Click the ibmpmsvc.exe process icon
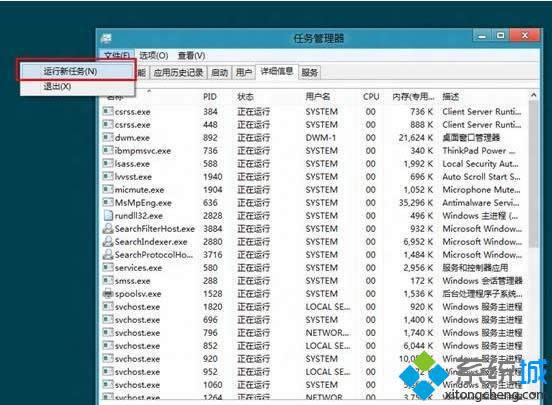This screenshot has width=552, height=405. [x=108, y=150]
